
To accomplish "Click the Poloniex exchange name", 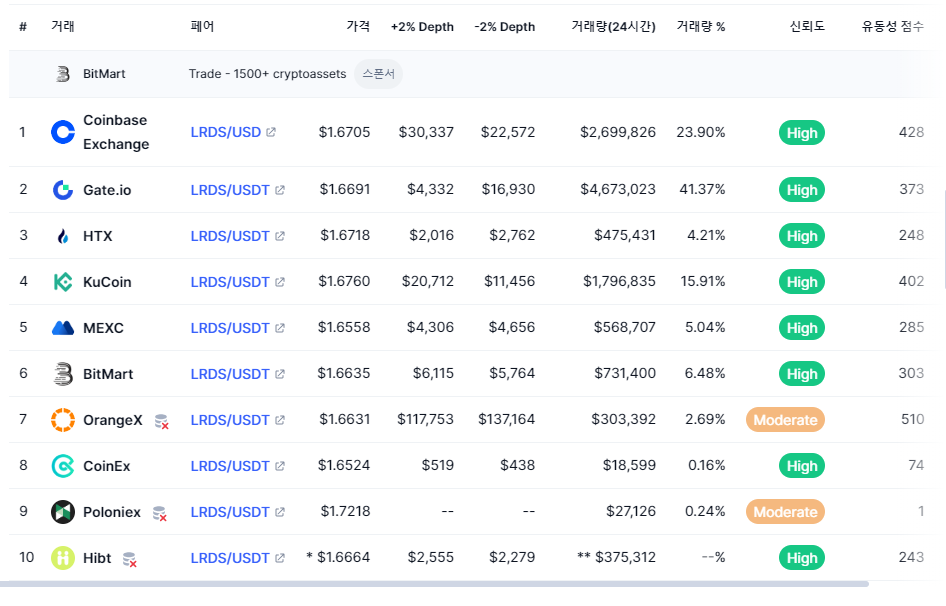I will [112, 512].
